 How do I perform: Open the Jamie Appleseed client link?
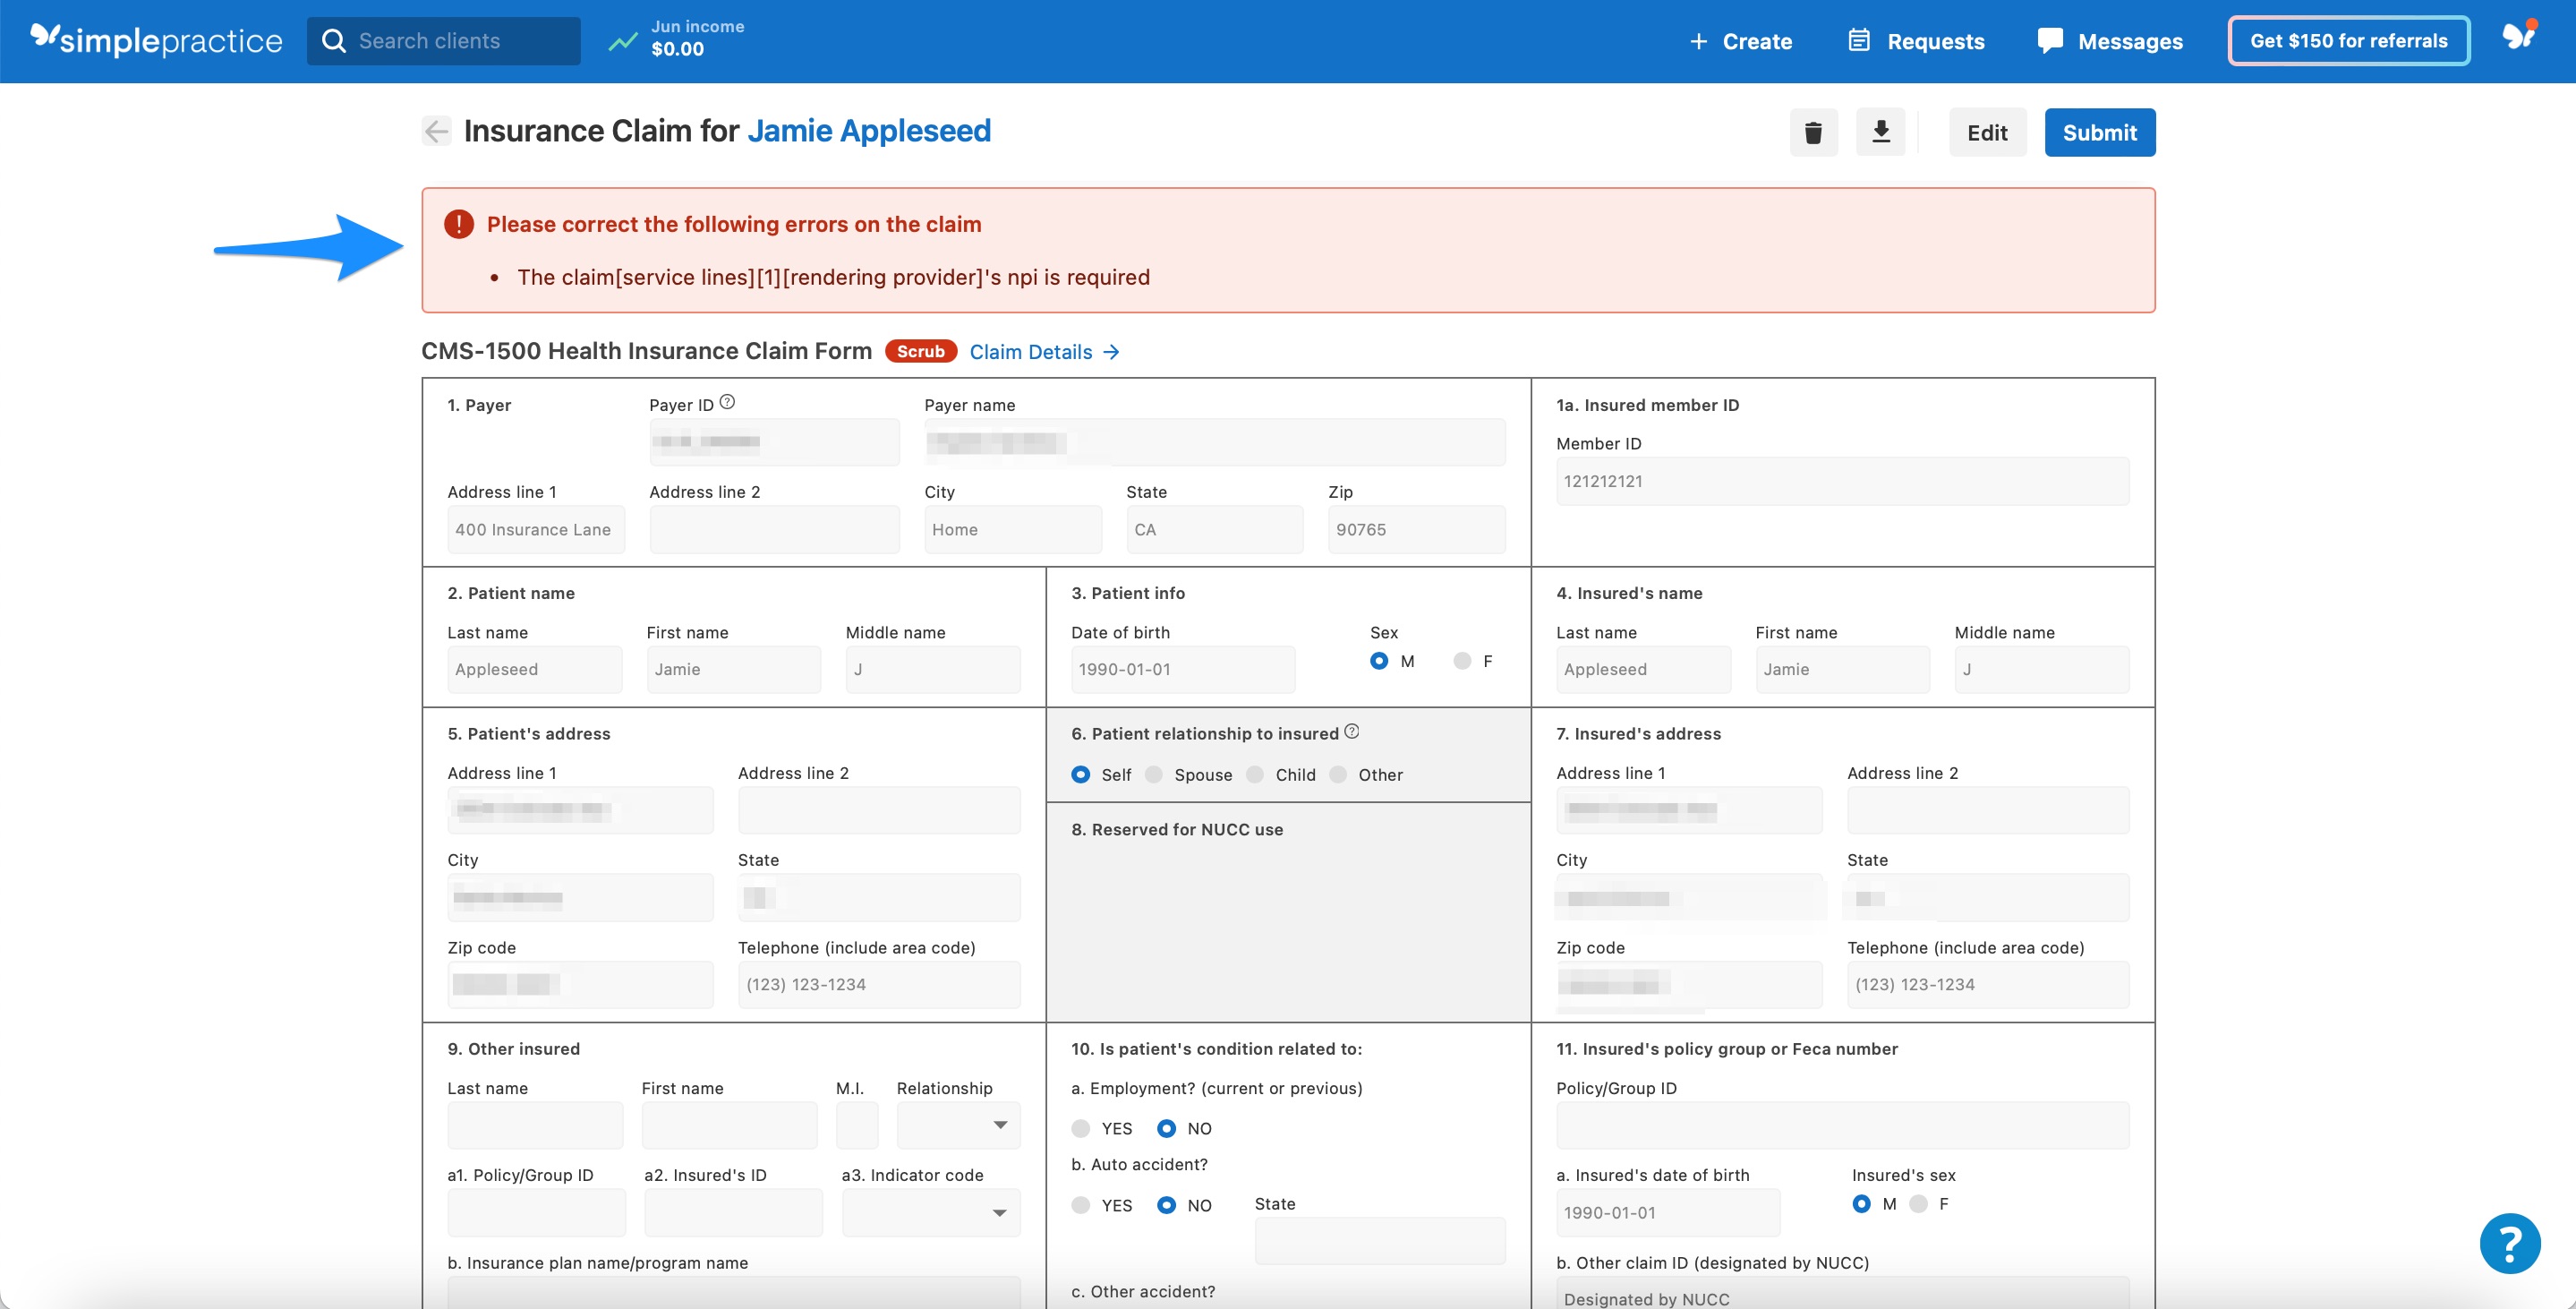pos(869,131)
